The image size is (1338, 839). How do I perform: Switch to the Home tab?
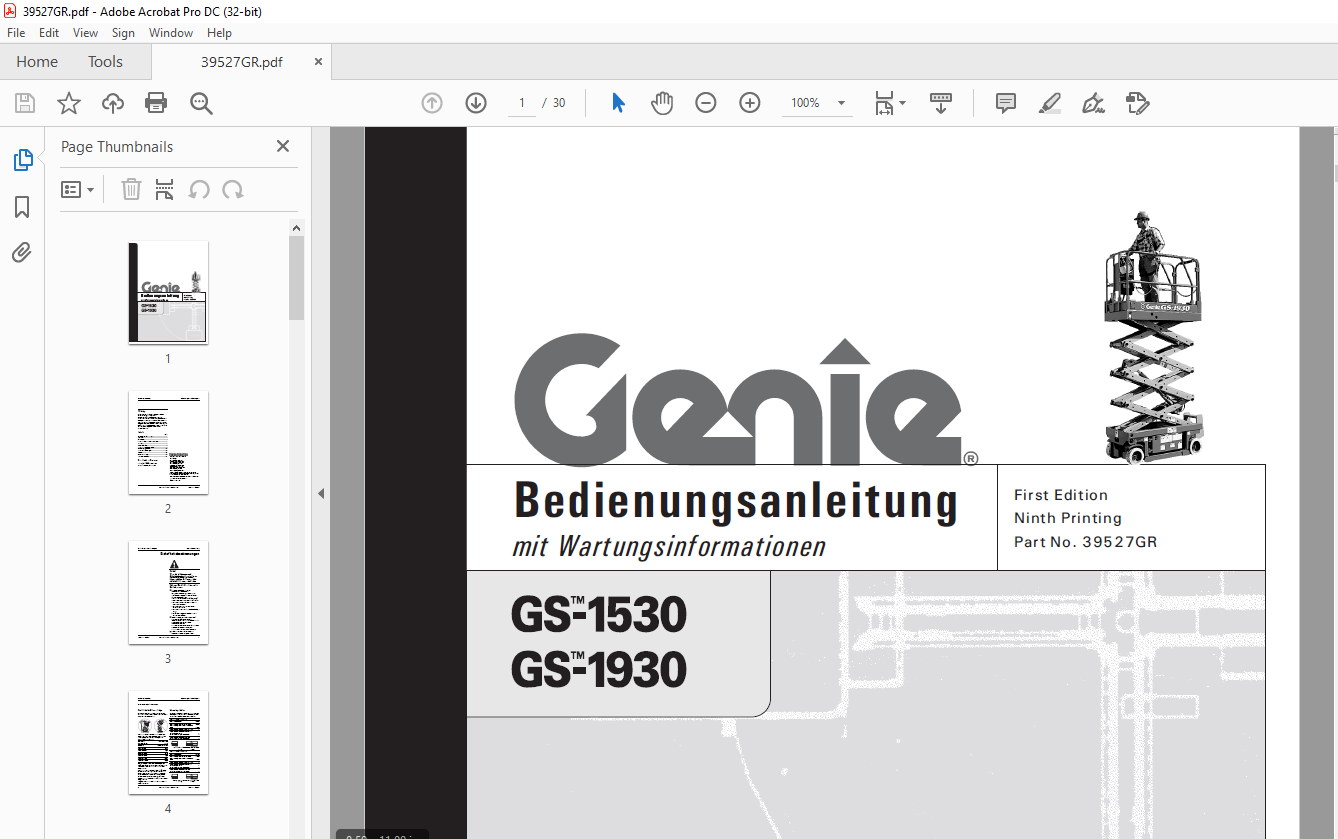point(37,62)
